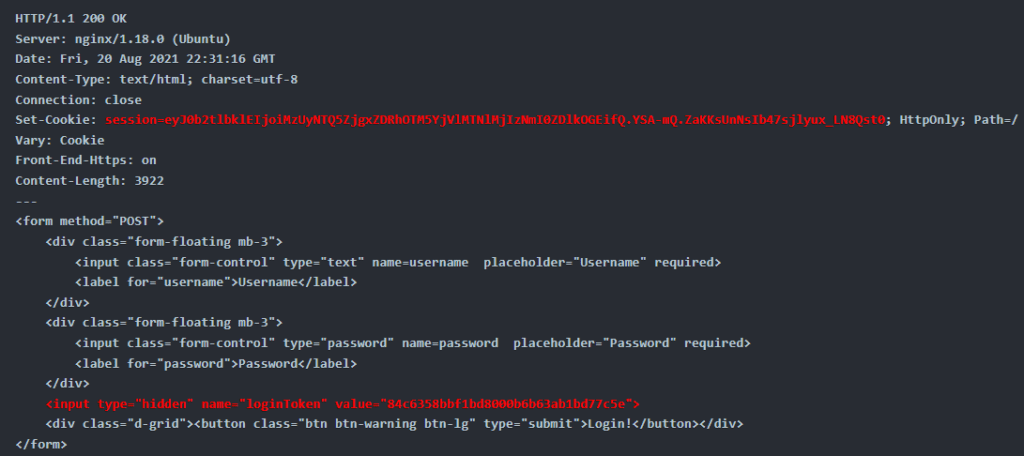Select the label for="username" line

coord(216,283)
